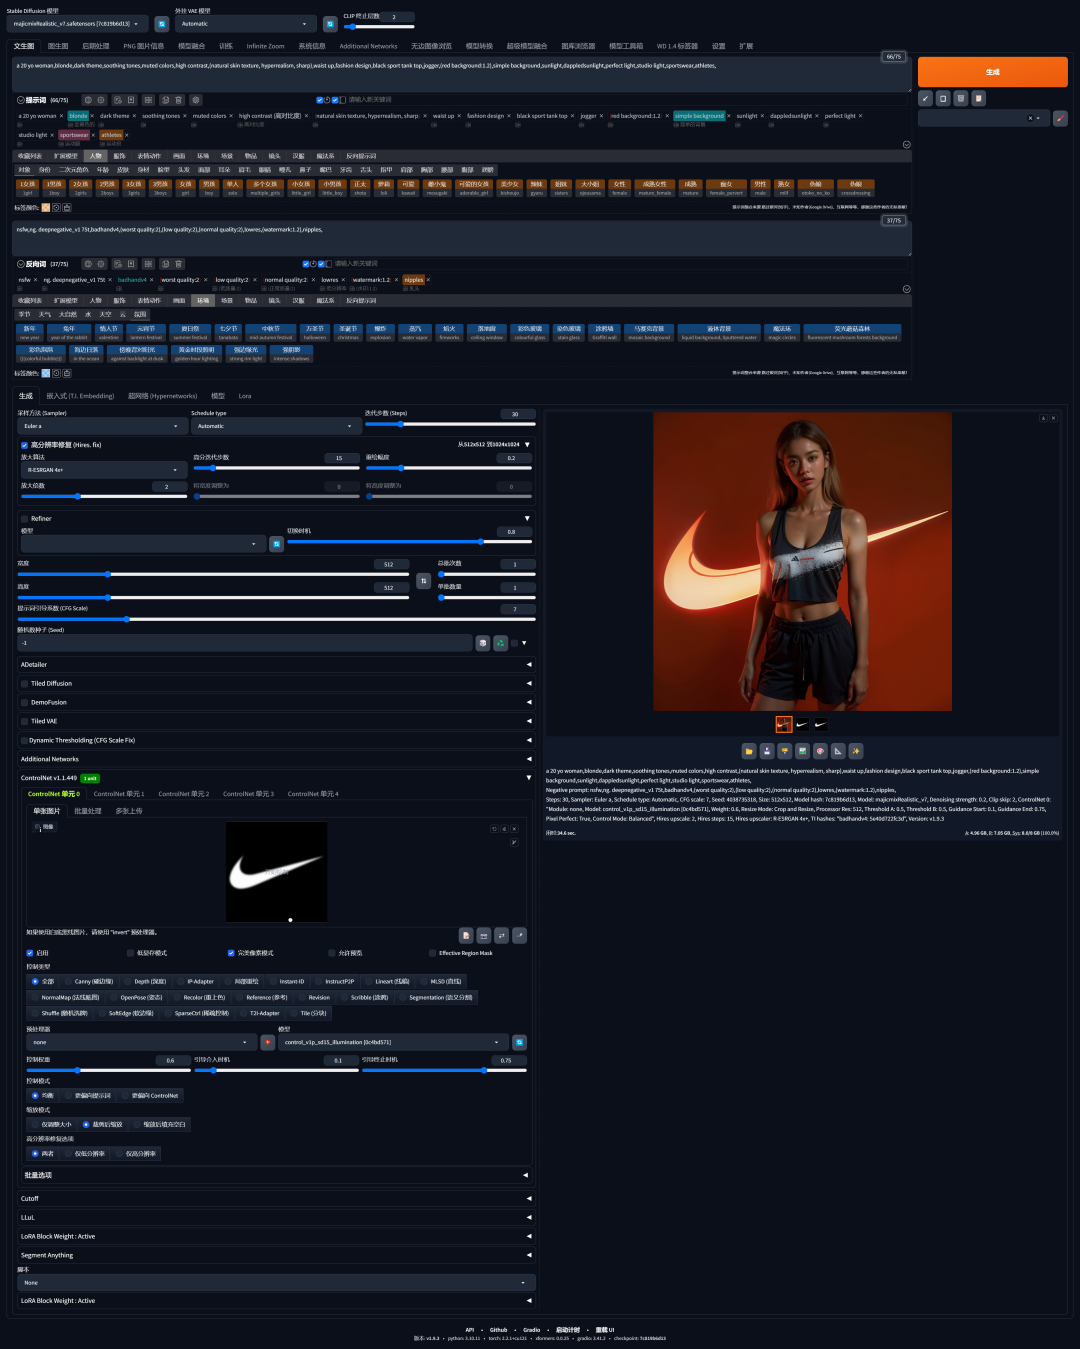This screenshot has width=1080, height=1349.
Task: Open the PNG 图片信息 tab
Action: coord(143,46)
